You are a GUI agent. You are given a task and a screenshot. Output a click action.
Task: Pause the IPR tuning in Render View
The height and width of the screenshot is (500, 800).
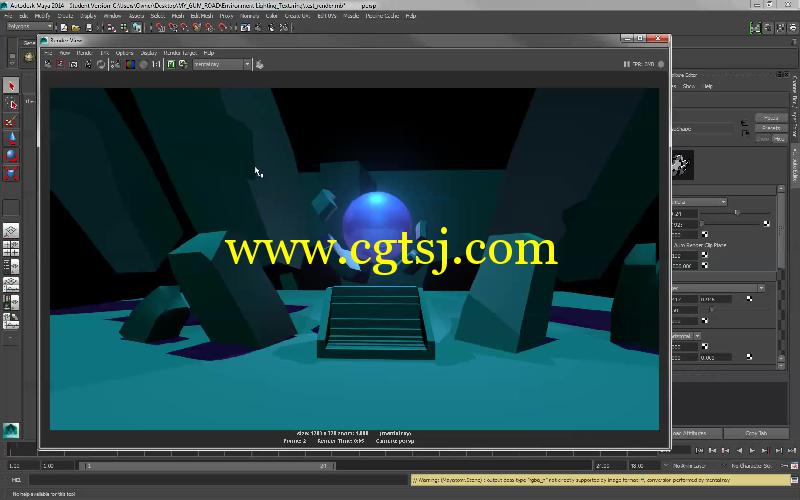(x=626, y=64)
